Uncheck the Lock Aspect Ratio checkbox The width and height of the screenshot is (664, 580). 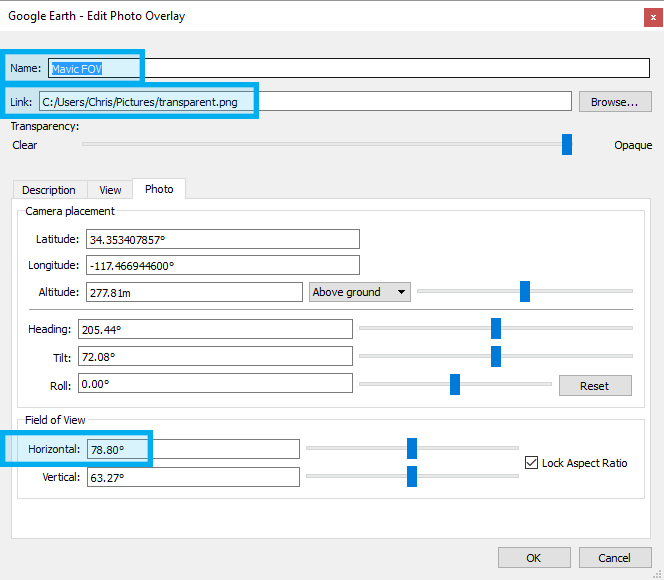(x=531, y=463)
